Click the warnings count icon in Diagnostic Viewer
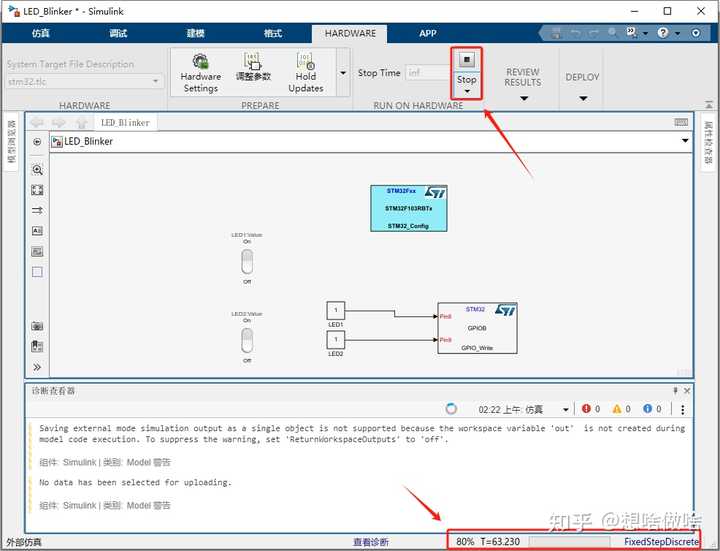This screenshot has height=551, width=720. pyautogui.click(x=617, y=409)
